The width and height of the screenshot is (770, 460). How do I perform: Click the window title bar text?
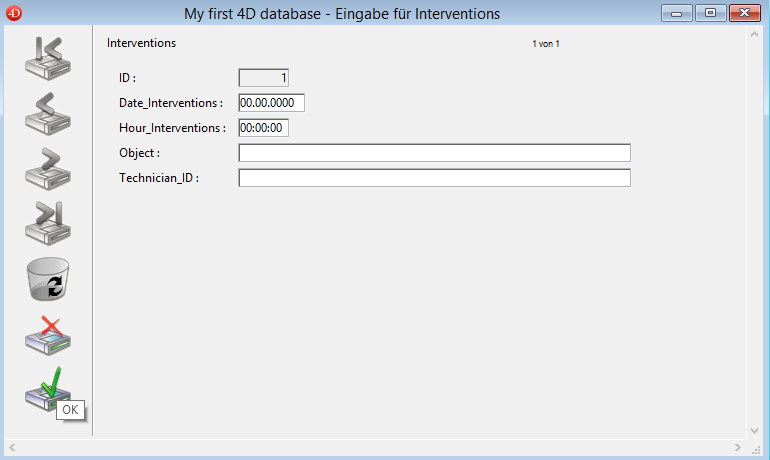[x=342, y=14]
